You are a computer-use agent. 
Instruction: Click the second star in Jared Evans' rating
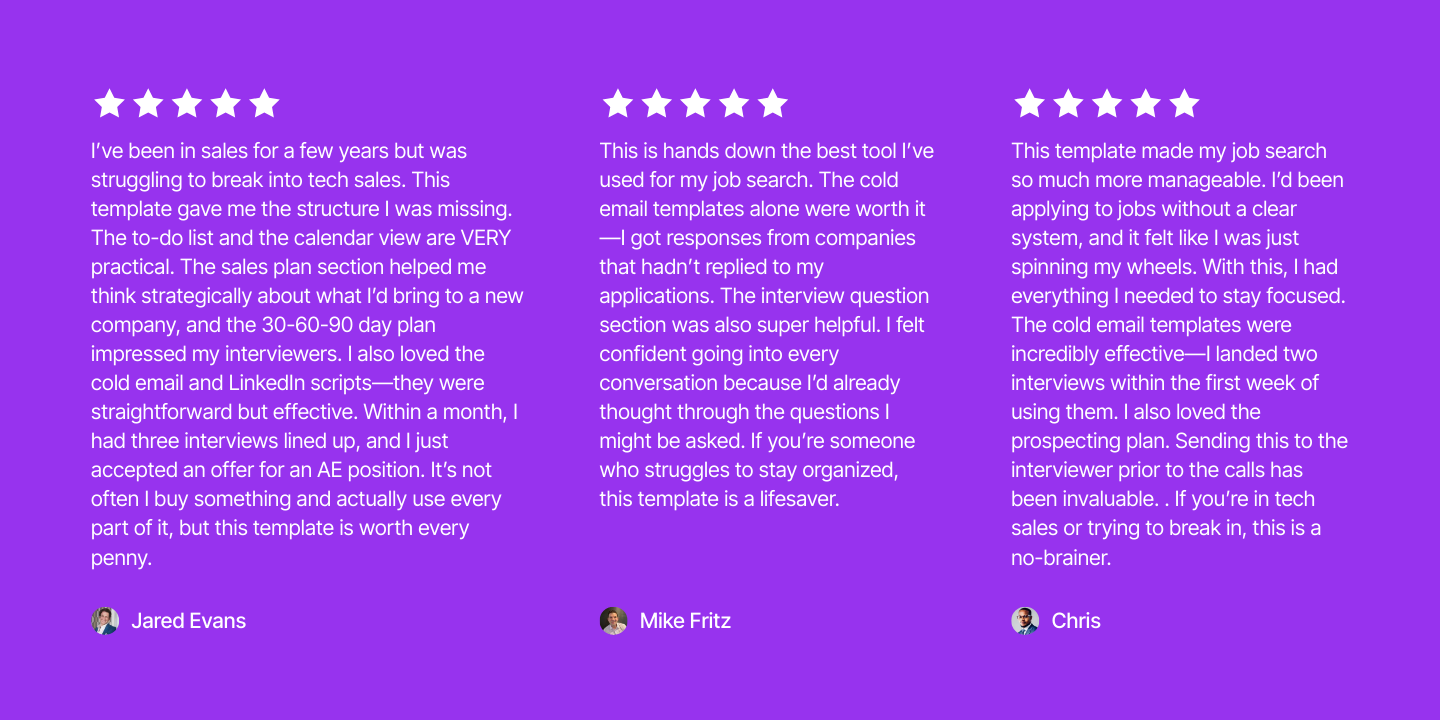click(x=148, y=103)
